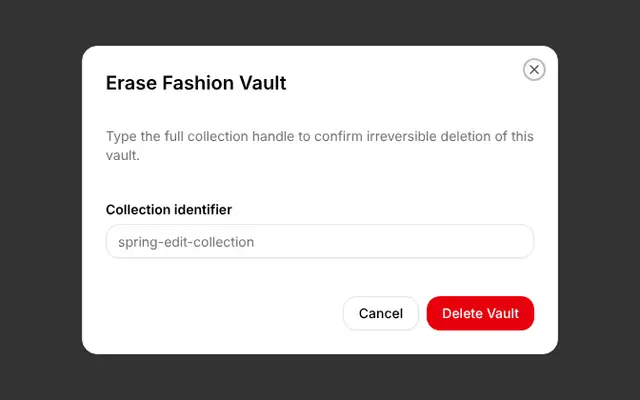
Task: Exit dialog through the top-right close icon
Action: (534, 70)
